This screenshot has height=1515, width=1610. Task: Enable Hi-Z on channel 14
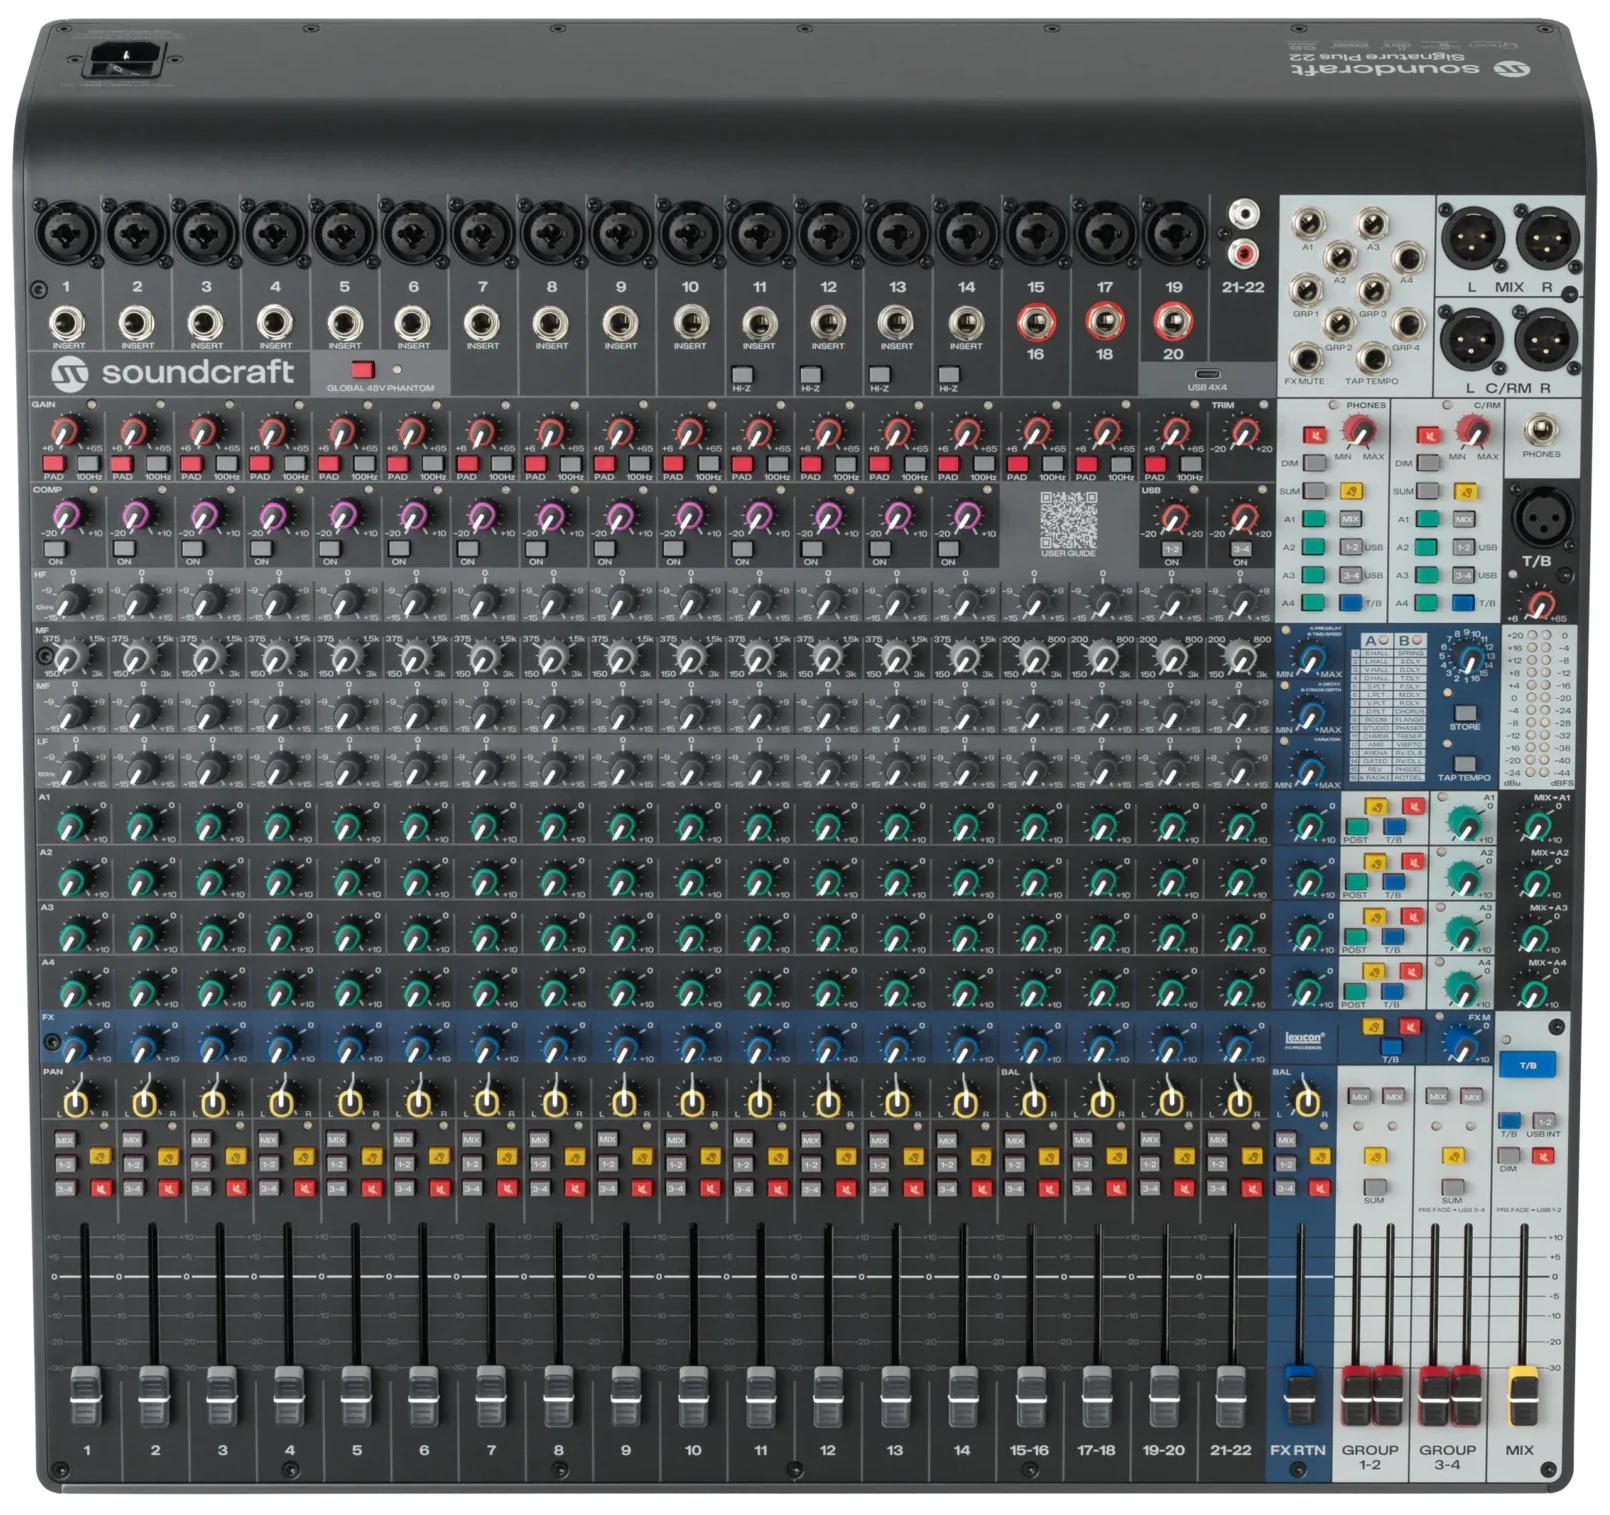click(x=949, y=375)
